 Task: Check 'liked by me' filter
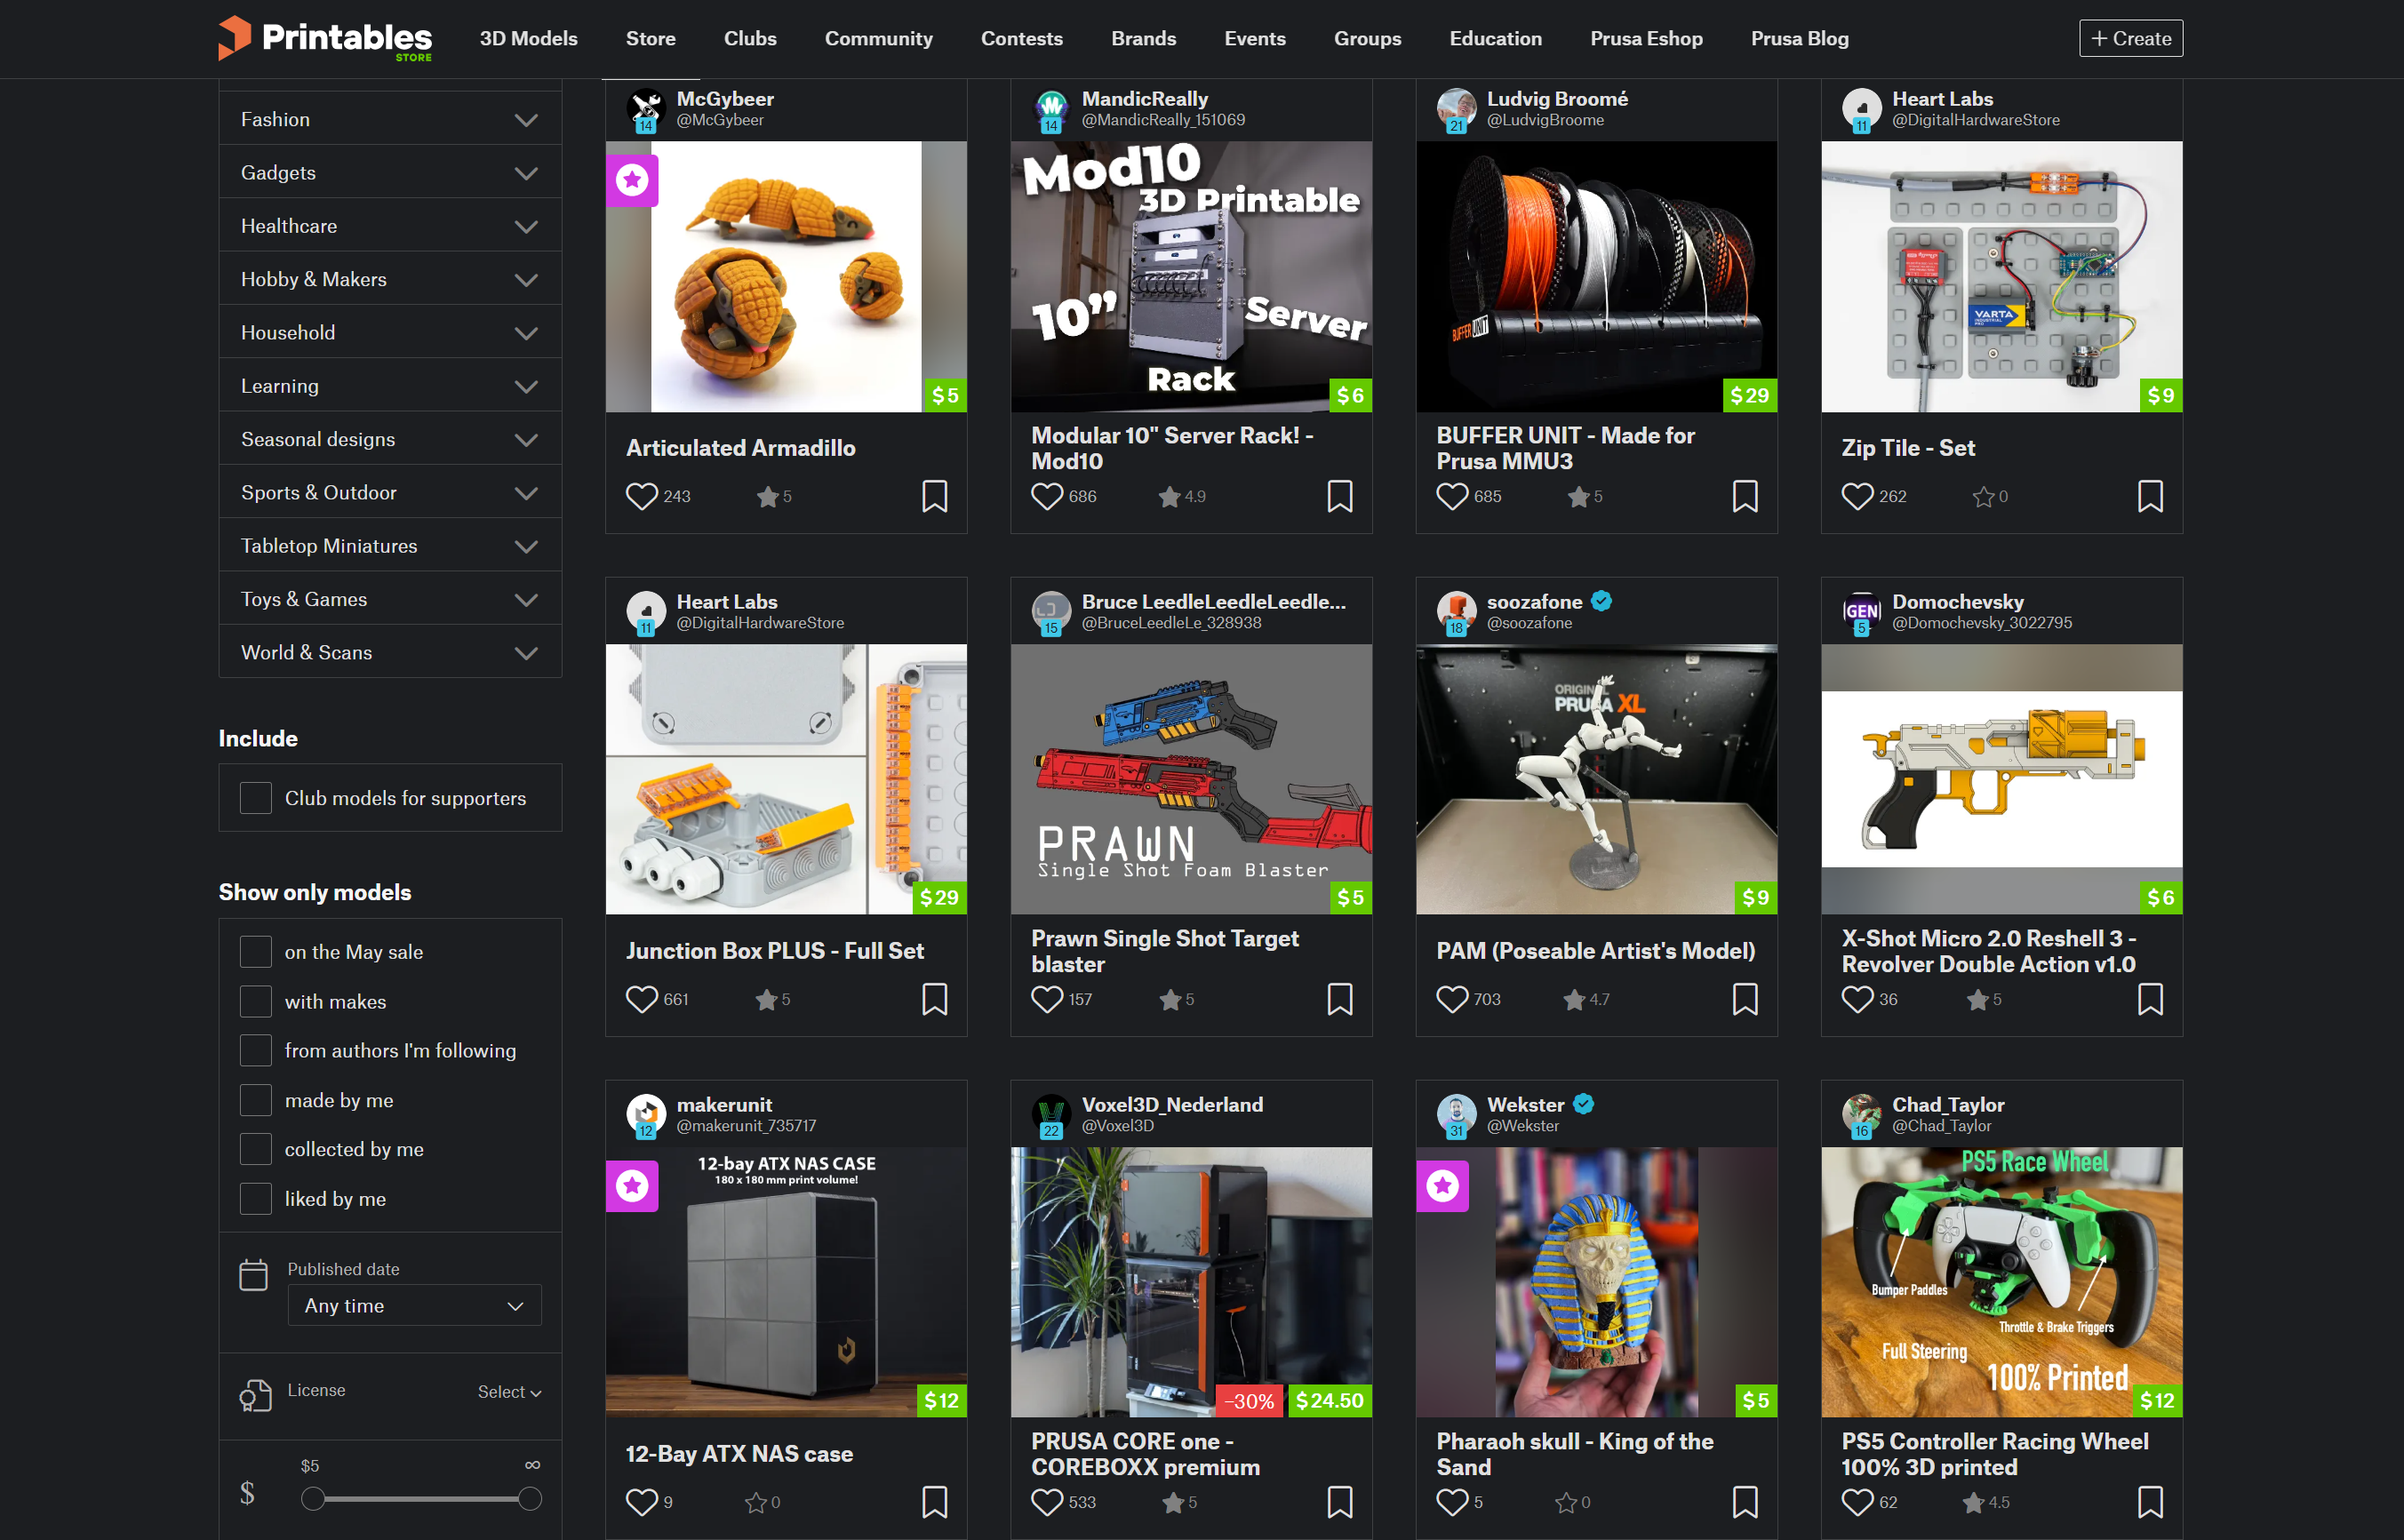click(x=255, y=1199)
